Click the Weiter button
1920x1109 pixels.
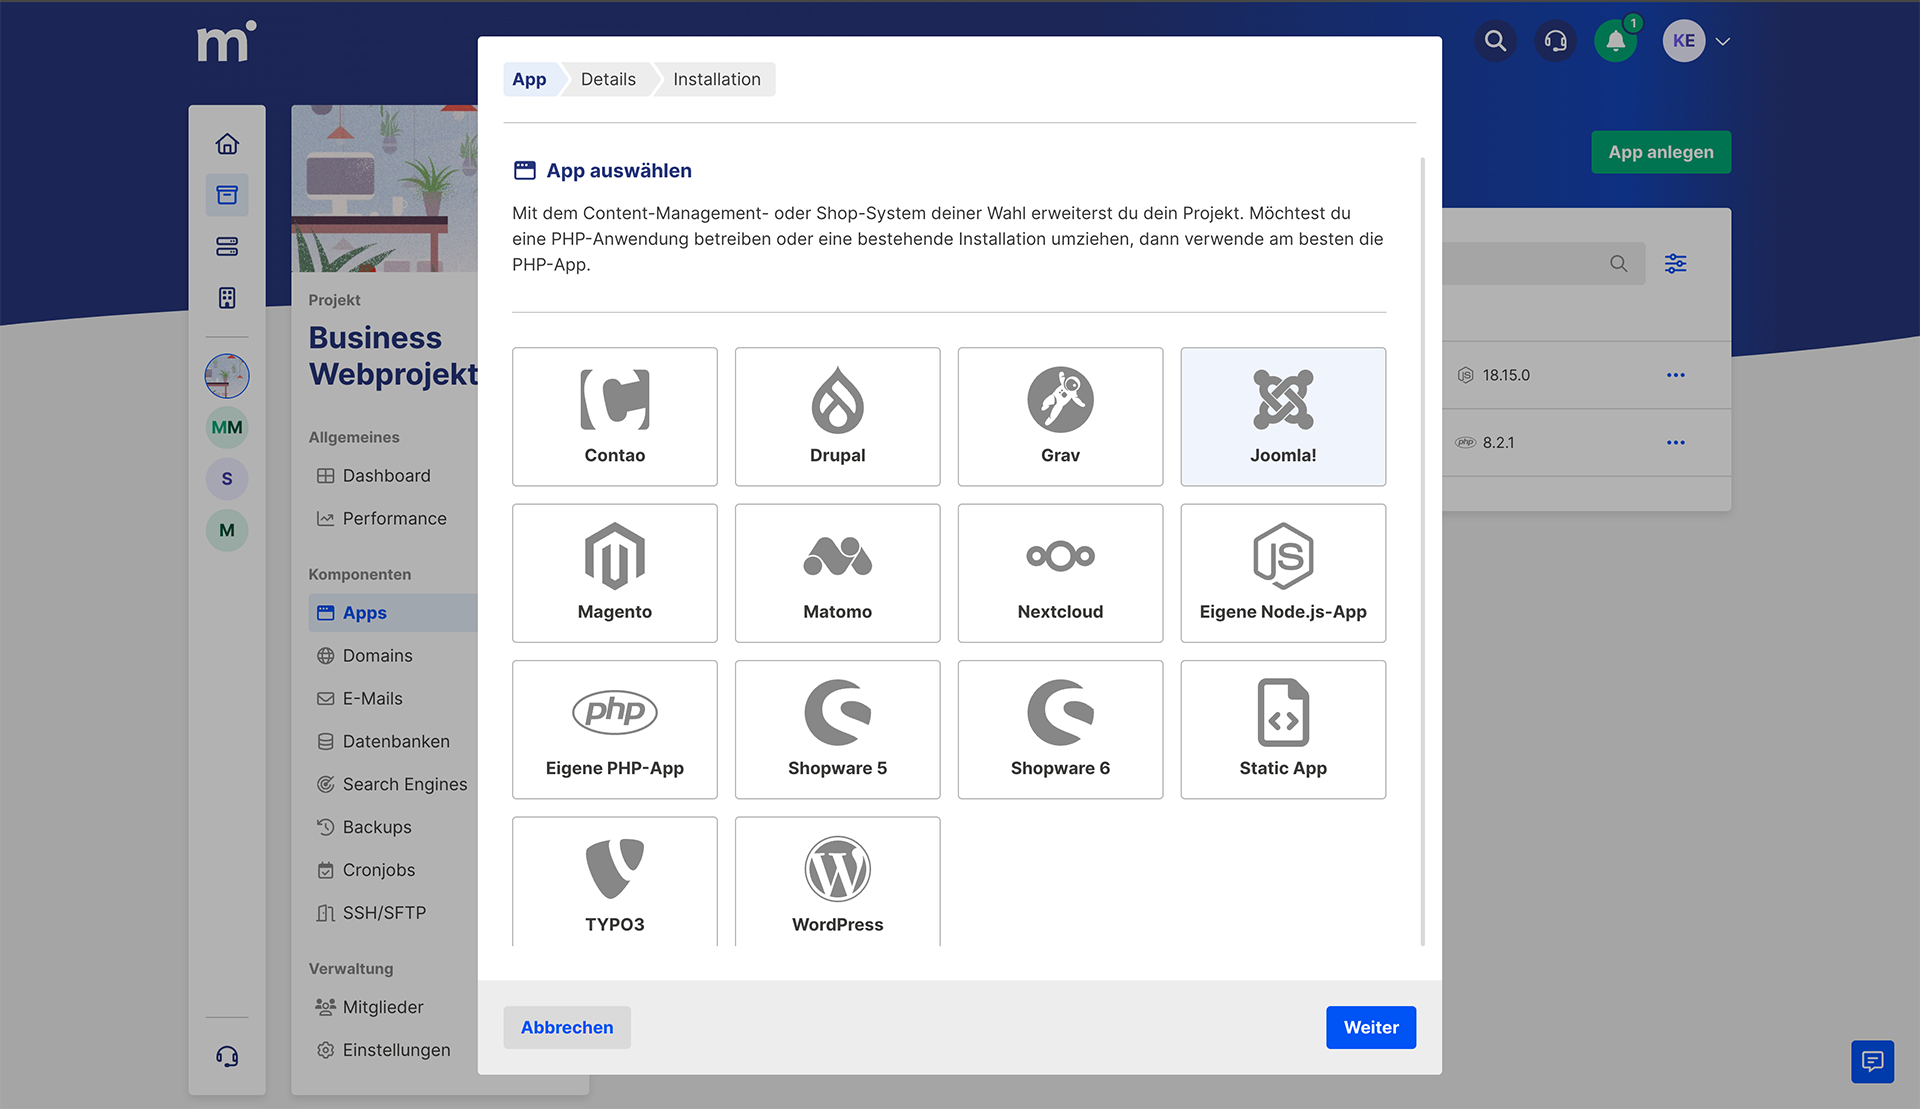pos(1370,1027)
